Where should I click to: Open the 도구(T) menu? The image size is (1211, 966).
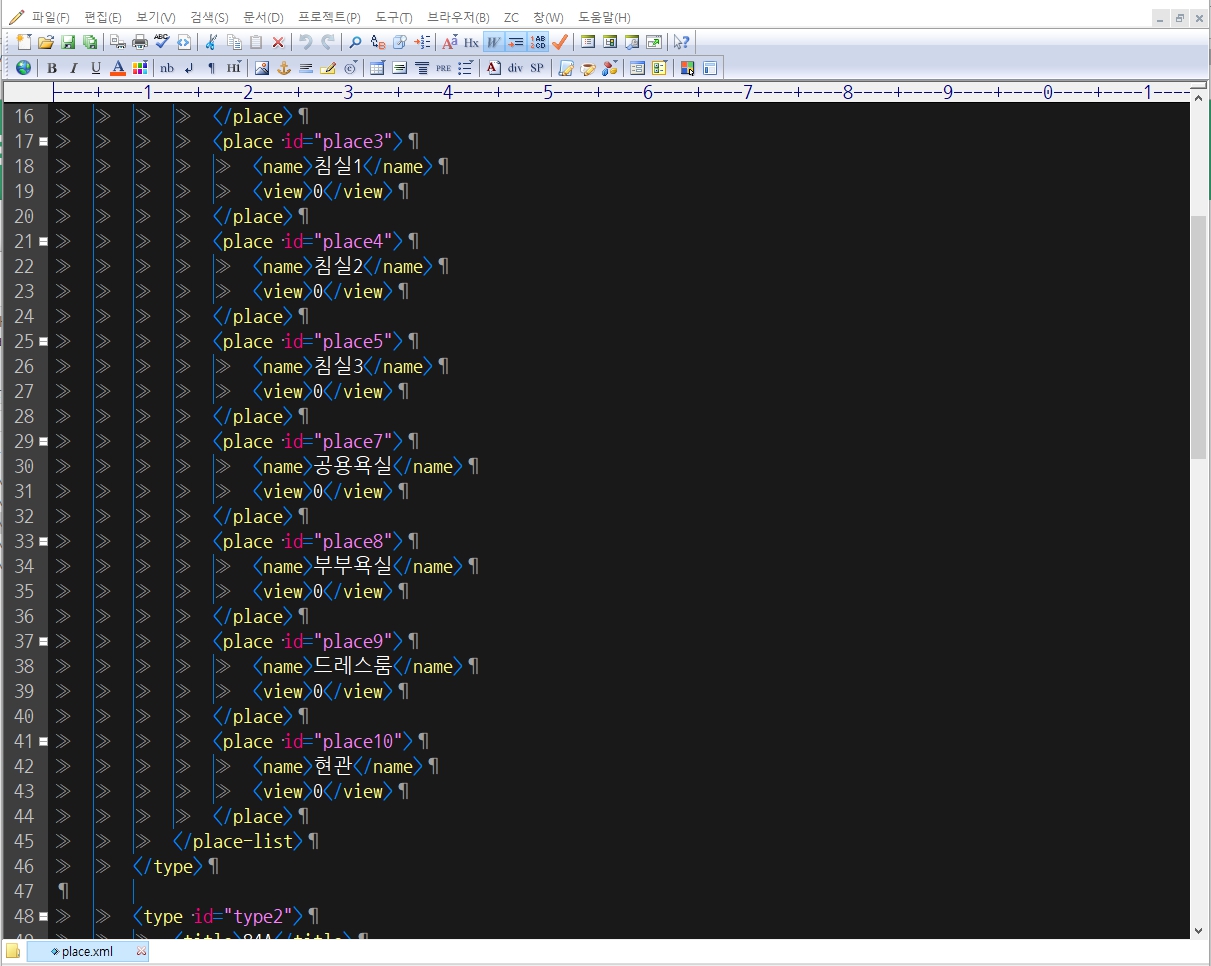(394, 18)
